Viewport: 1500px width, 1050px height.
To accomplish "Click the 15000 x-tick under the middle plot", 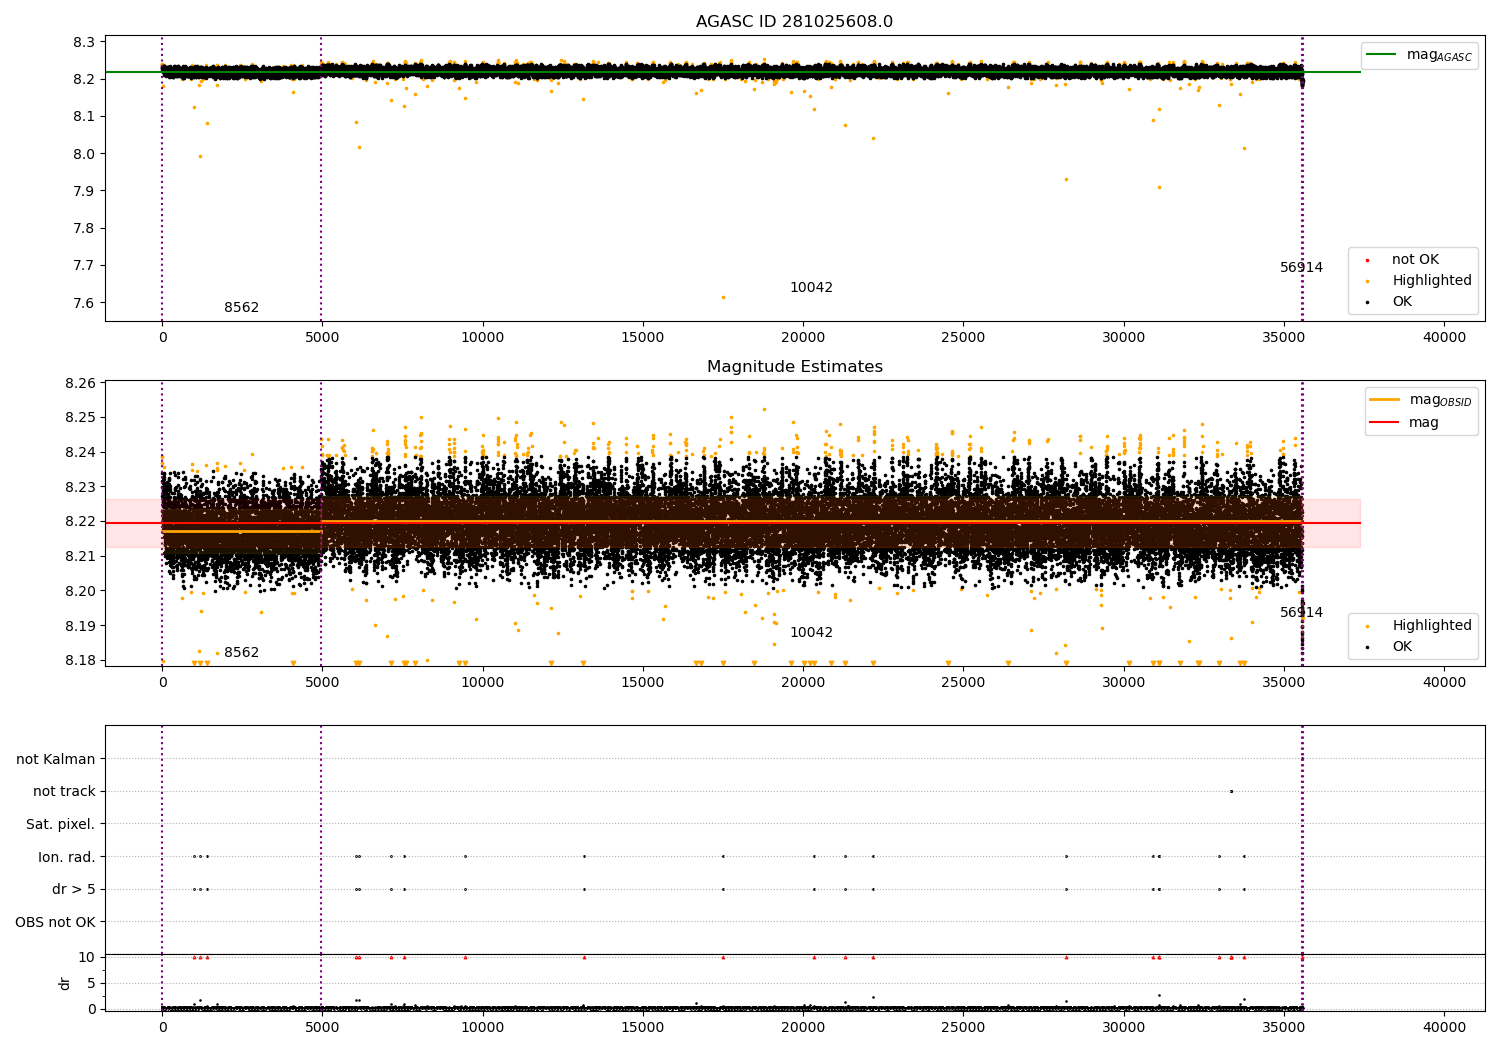I will coord(643,683).
